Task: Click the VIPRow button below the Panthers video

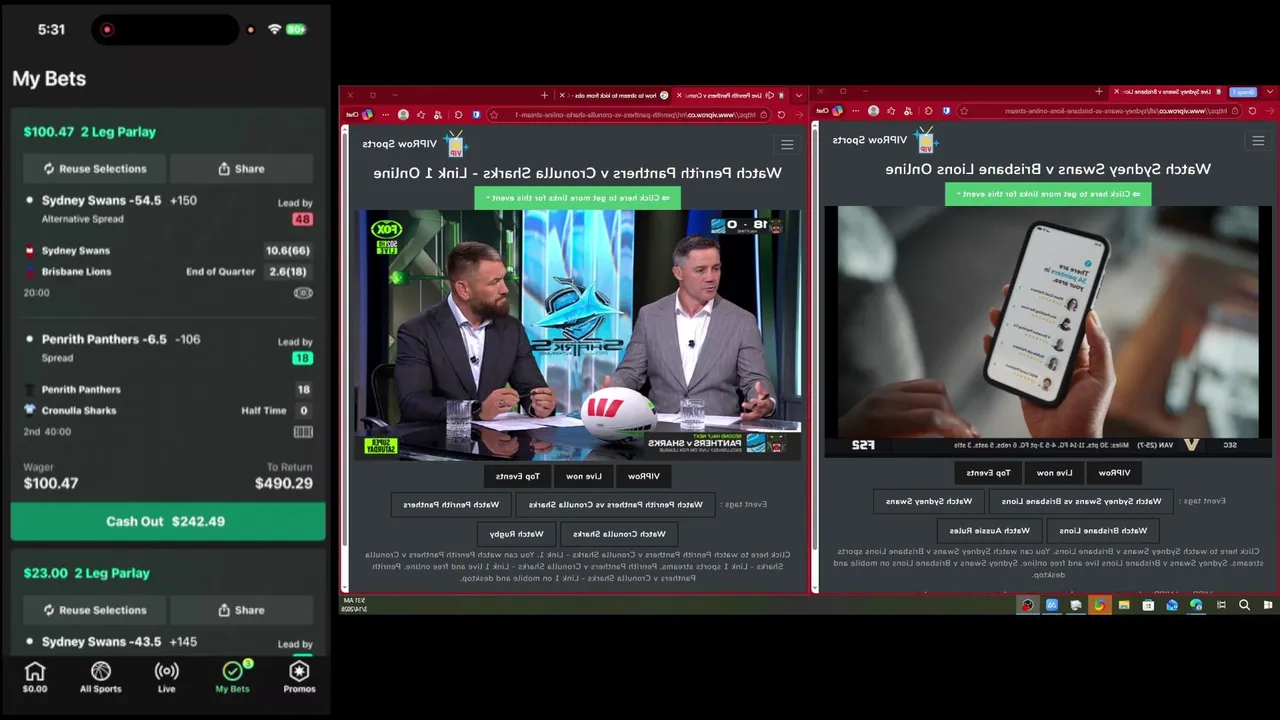Action: (644, 476)
